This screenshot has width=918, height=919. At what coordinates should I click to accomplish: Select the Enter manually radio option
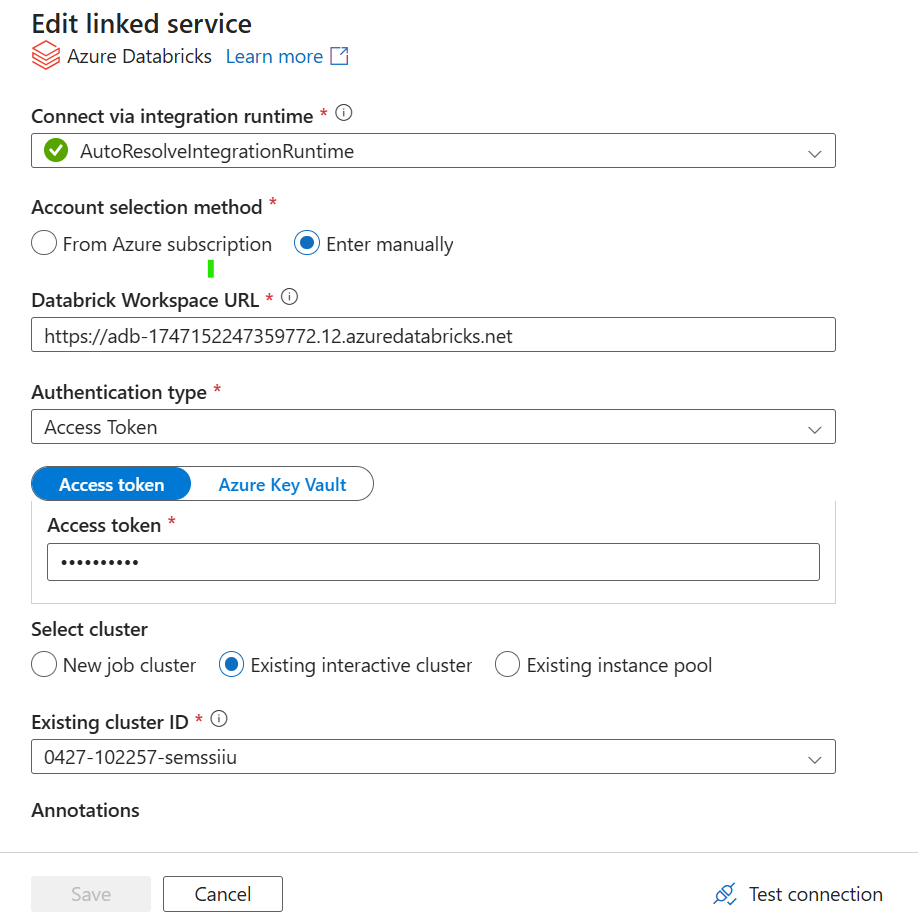308,244
